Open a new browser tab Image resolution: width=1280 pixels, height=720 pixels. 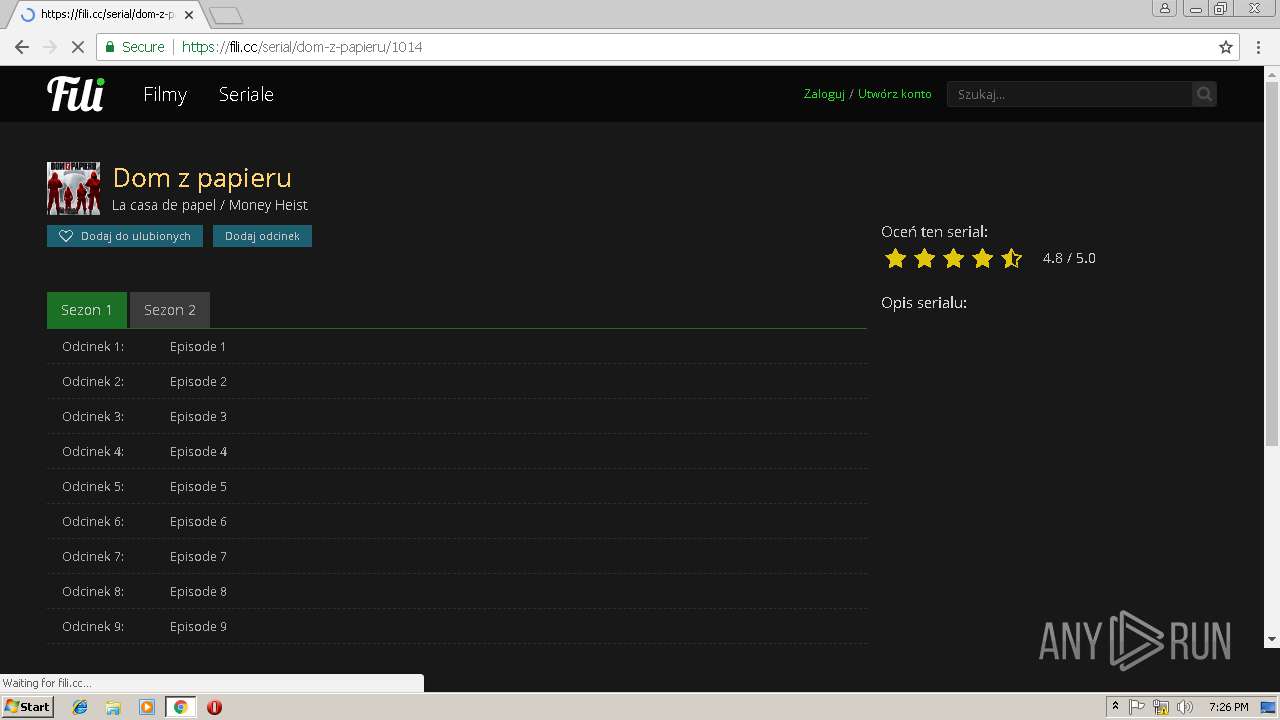pyautogui.click(x=226, y=15)
